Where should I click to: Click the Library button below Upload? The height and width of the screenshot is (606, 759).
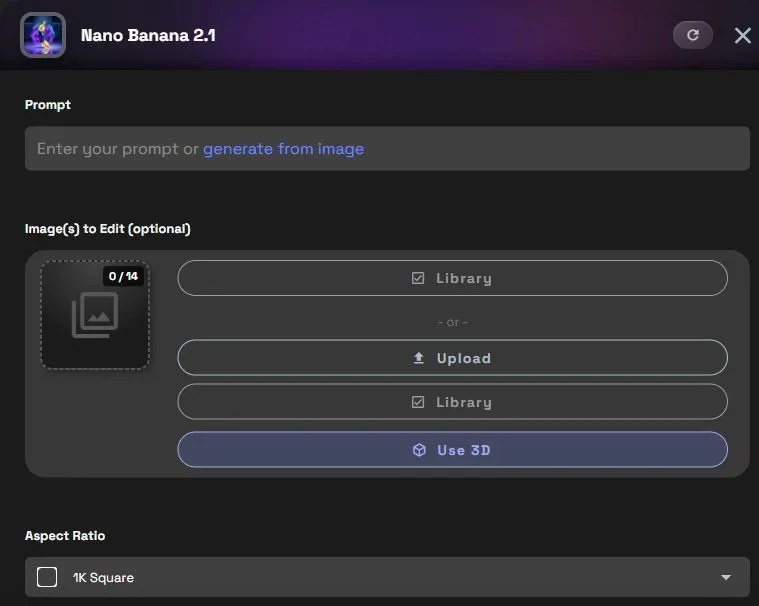(452, 402)
